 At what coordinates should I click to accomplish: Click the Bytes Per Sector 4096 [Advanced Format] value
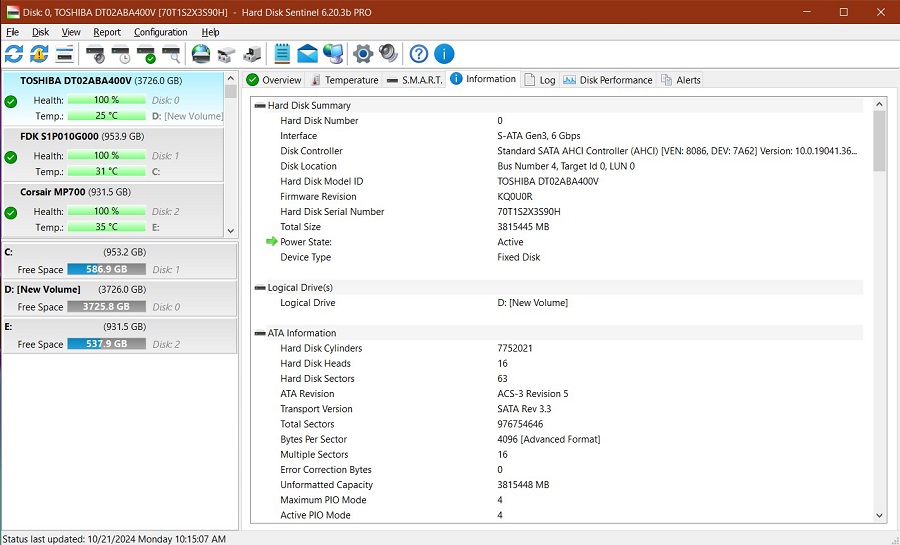548,439
